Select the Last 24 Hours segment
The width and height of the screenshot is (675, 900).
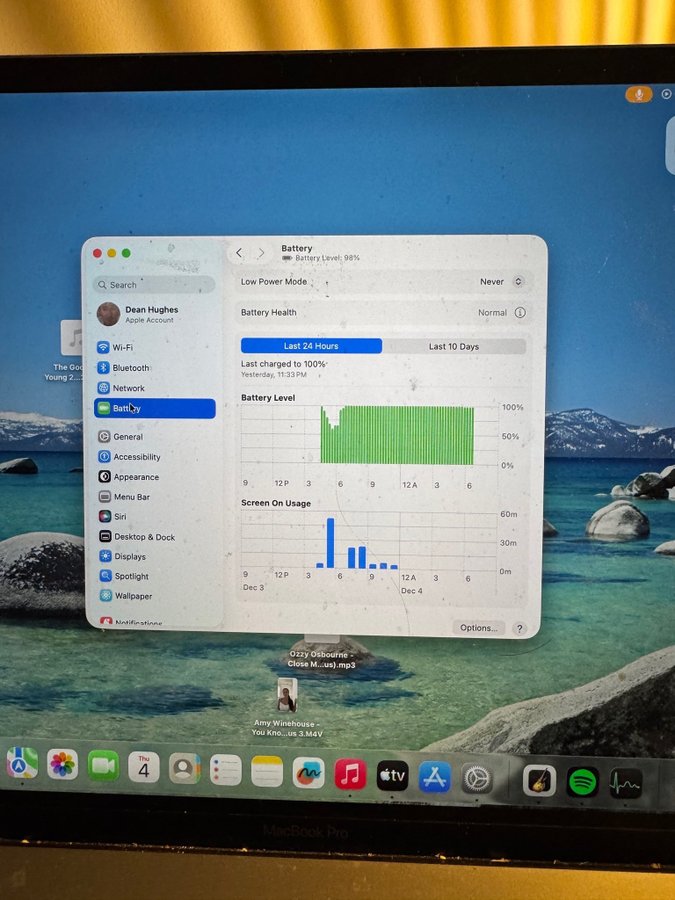click(x=311, y=346)
